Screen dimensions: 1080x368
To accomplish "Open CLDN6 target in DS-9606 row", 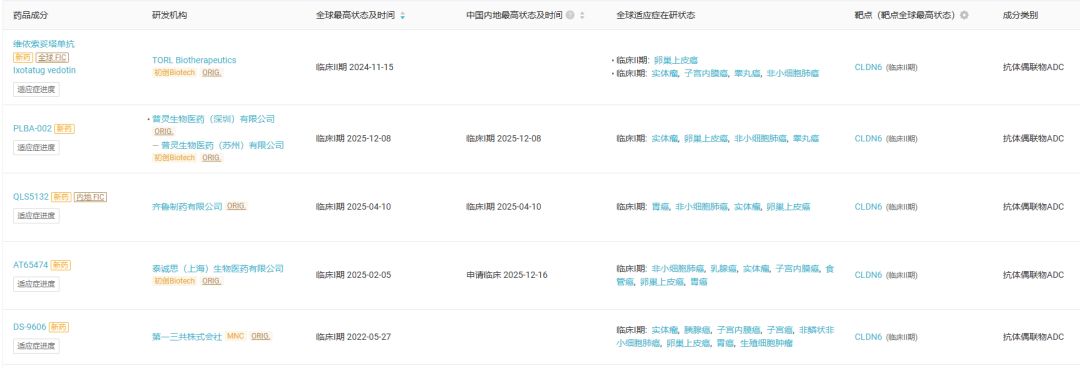I will click(x=868, y=336).
